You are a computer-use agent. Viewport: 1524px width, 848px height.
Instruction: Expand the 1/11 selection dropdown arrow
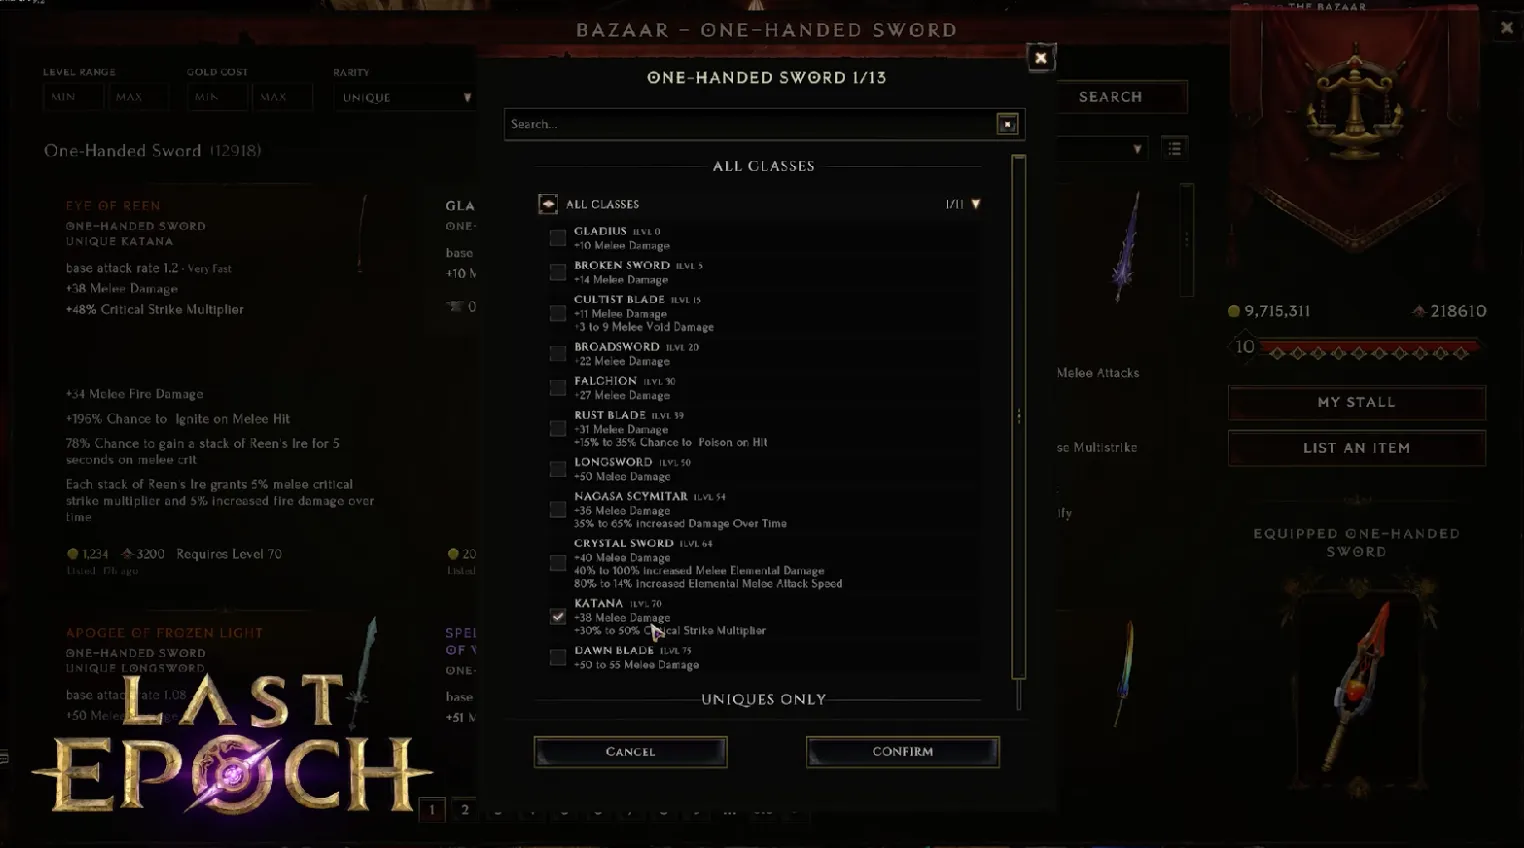point(976,204)
